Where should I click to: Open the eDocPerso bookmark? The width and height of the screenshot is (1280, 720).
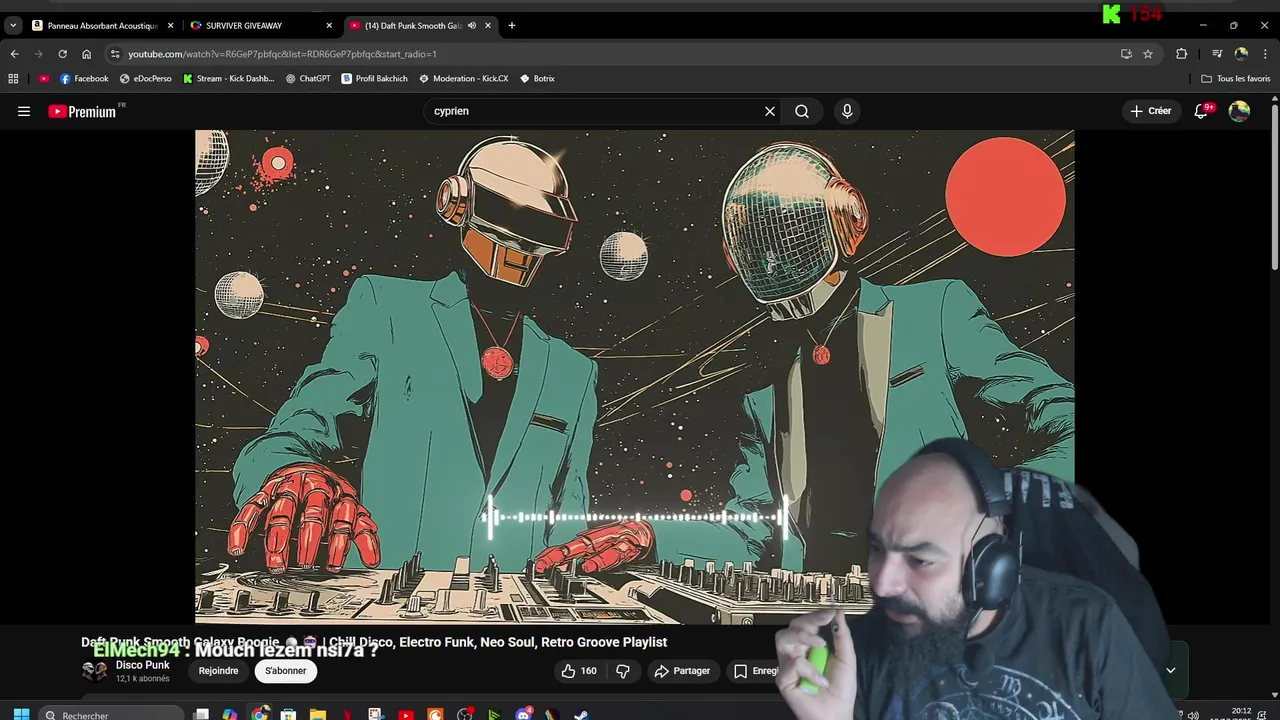coord(146,78)
